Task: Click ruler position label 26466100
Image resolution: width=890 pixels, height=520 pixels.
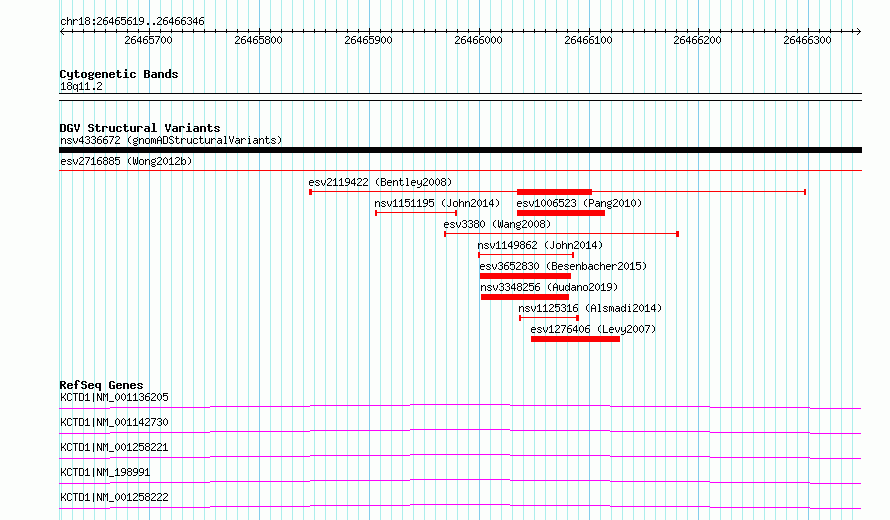Action: click(x=589, y=40)
